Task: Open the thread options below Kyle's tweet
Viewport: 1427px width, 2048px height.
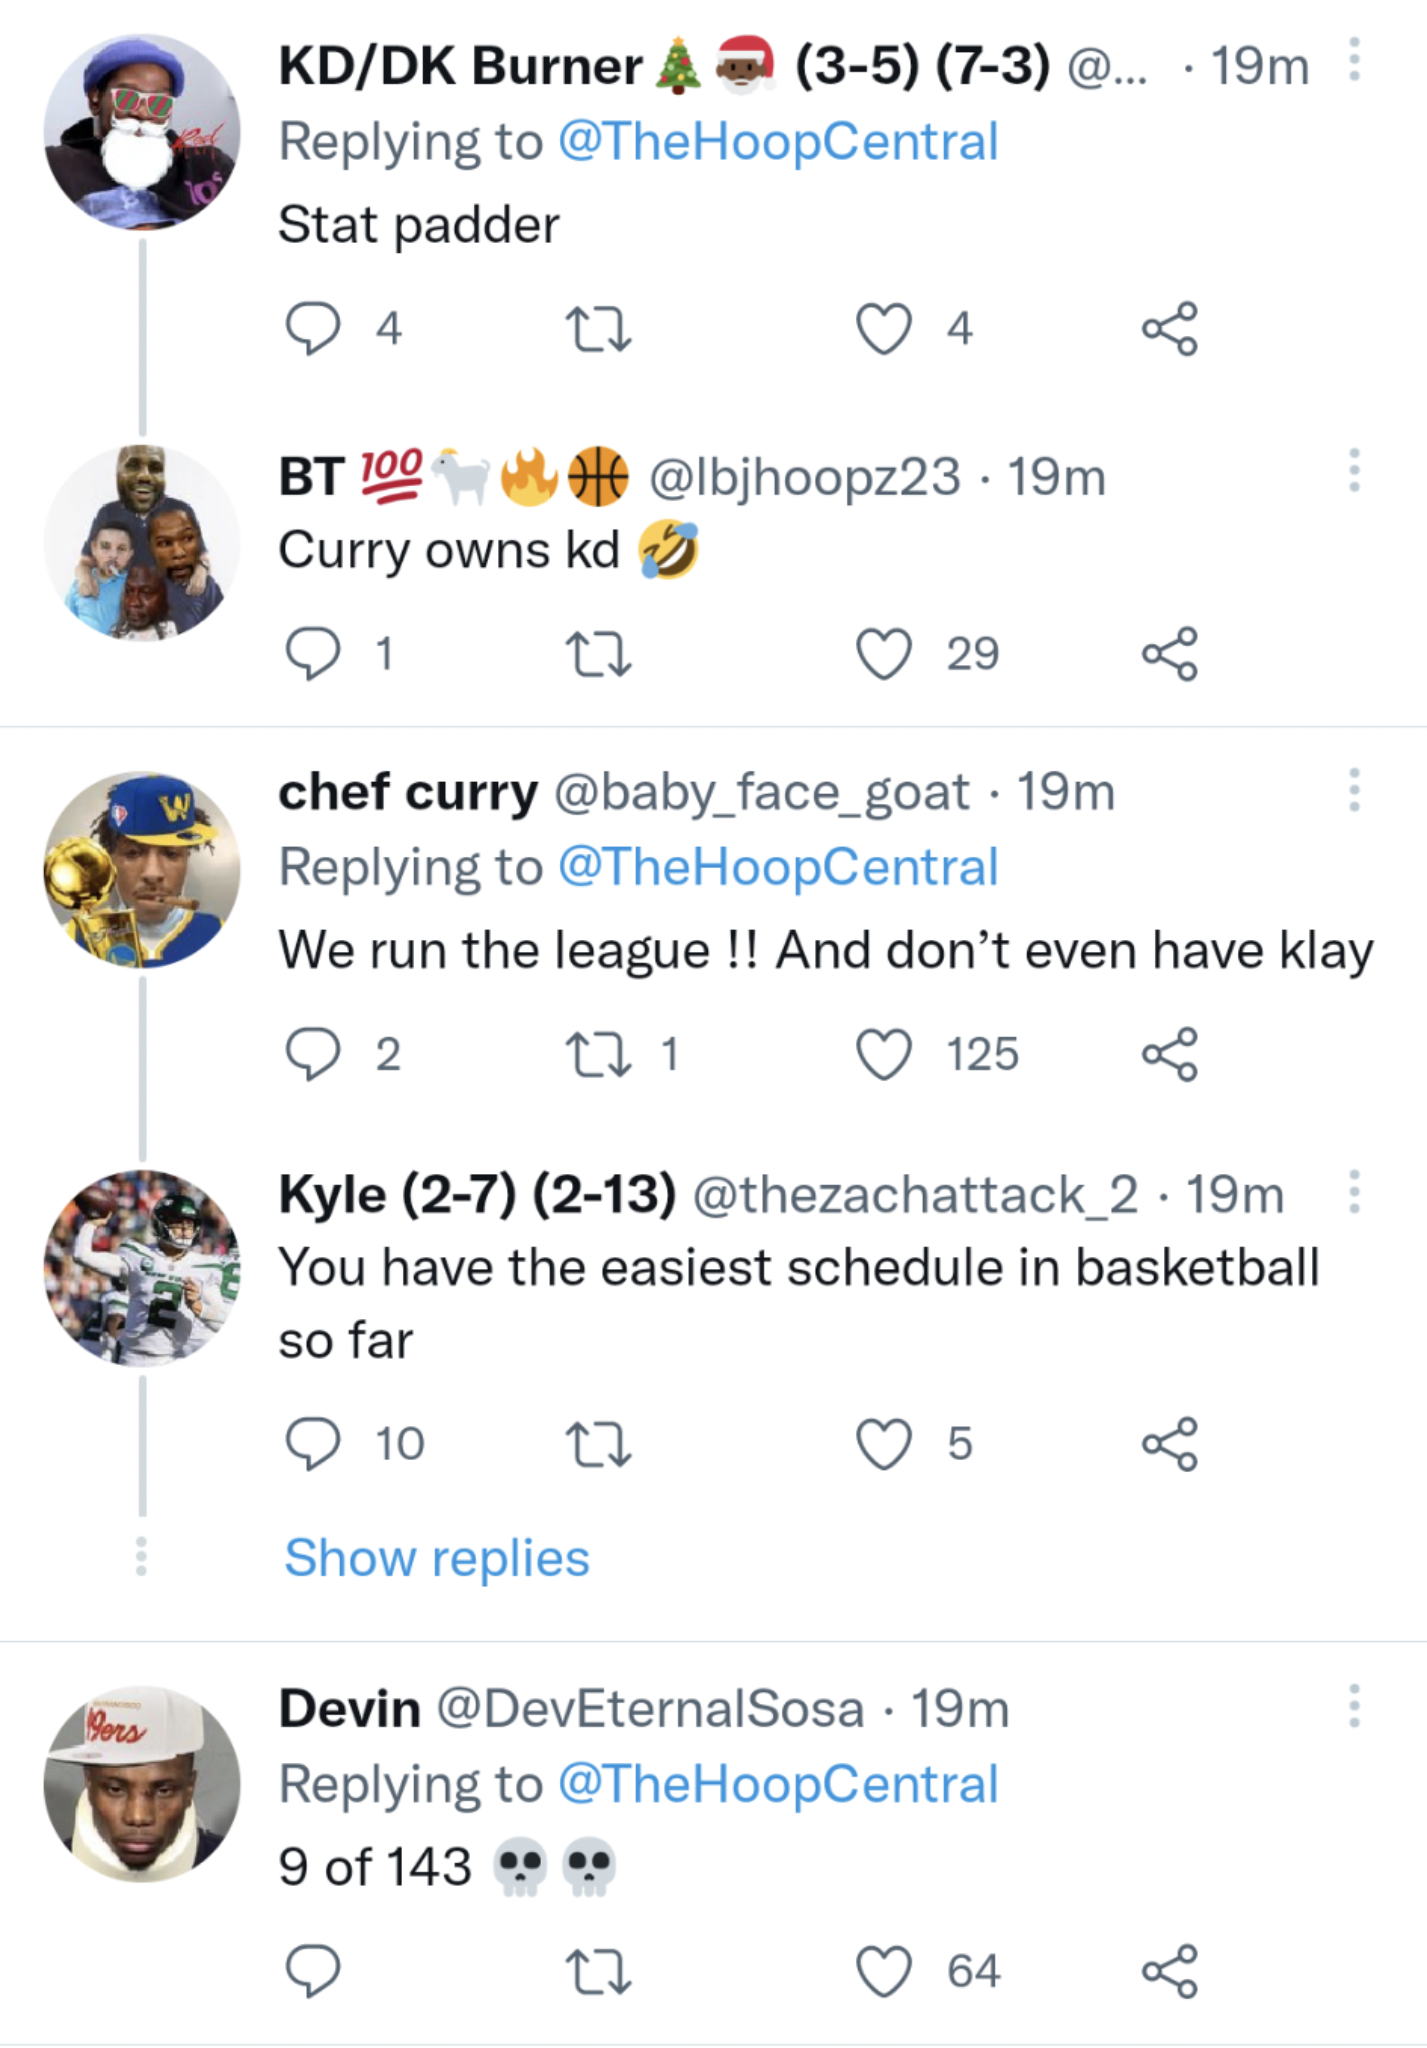Action: click(140, 1557)
